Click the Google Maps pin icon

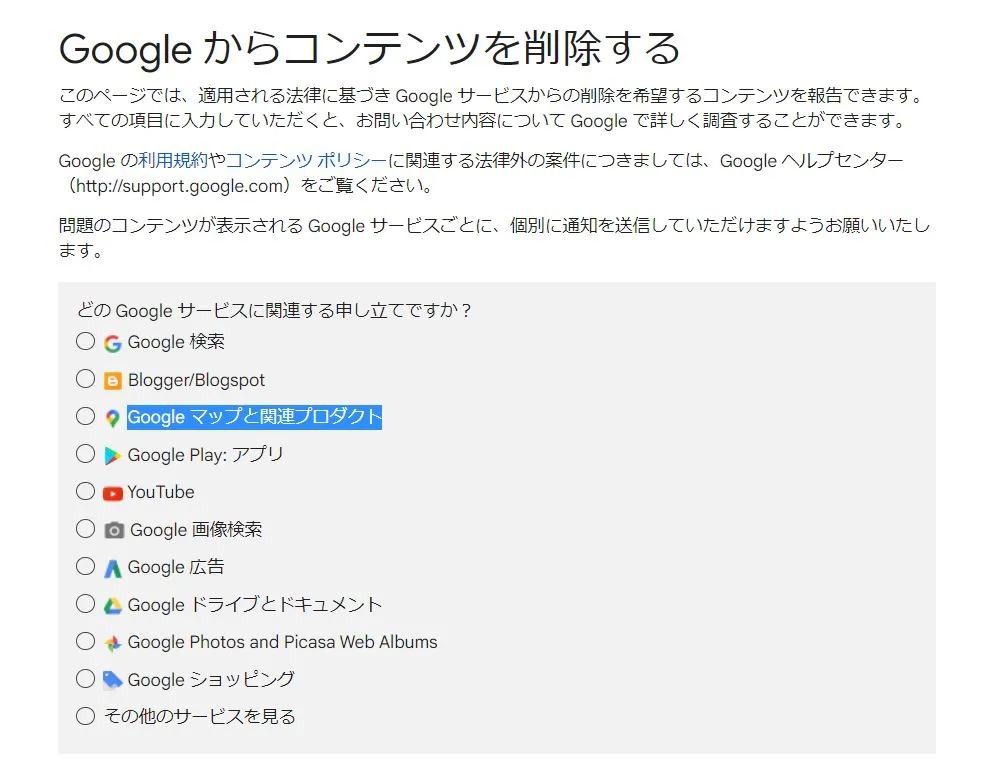tap(113, 418)
